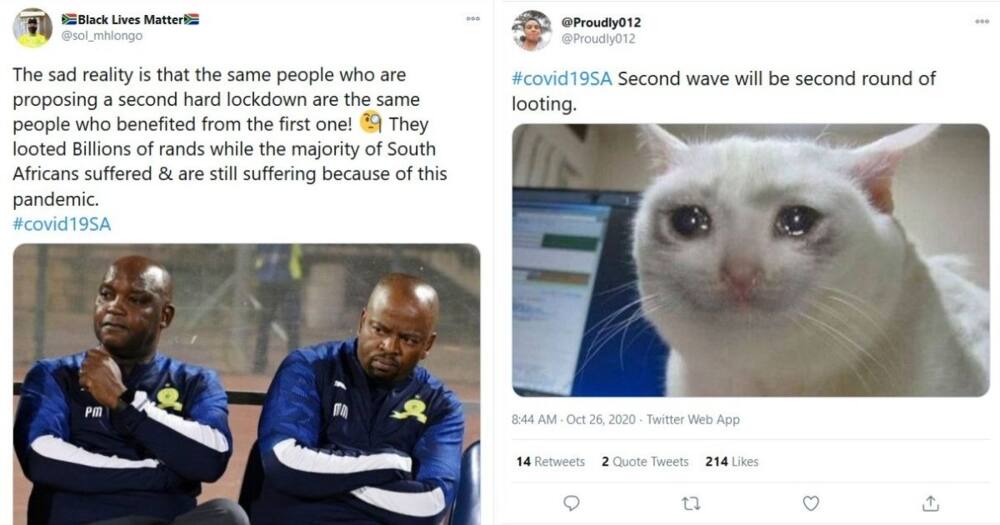Click the @sol_mhlongo handle
This screenshot has width=1000, height=525.
(102, 36)
